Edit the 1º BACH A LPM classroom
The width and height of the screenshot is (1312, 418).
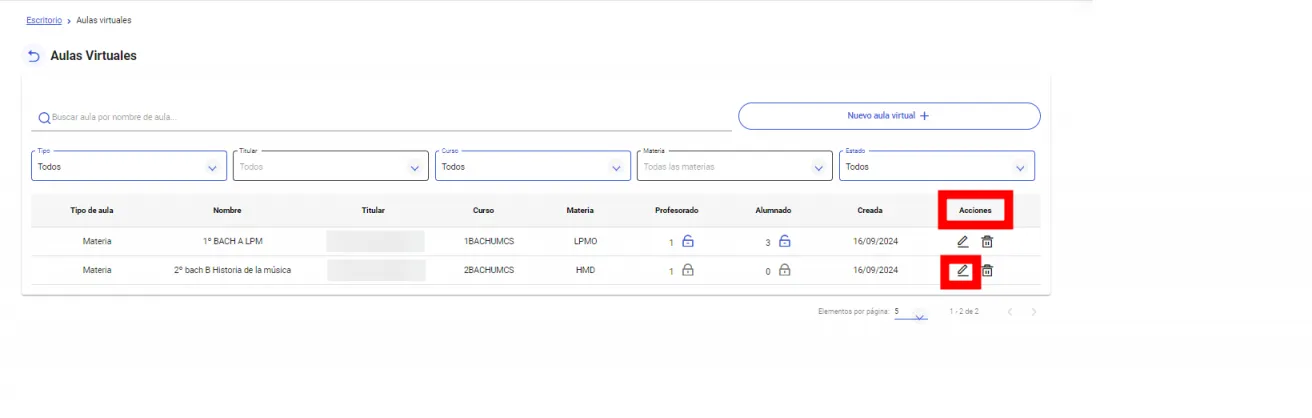962,241
